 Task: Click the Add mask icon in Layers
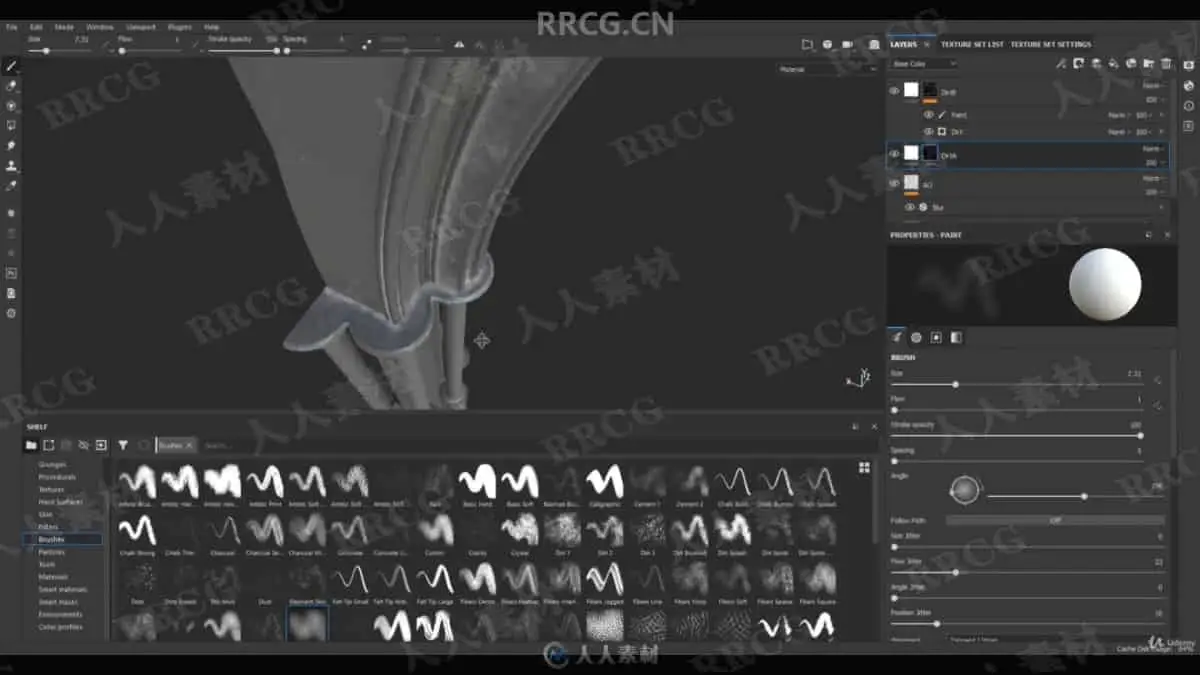(1079, 64)
